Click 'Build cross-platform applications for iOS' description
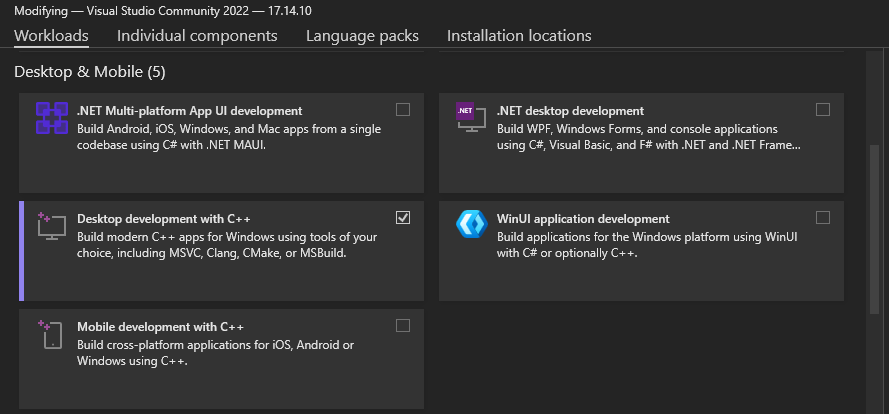889x414 pixels. point(216,353)
